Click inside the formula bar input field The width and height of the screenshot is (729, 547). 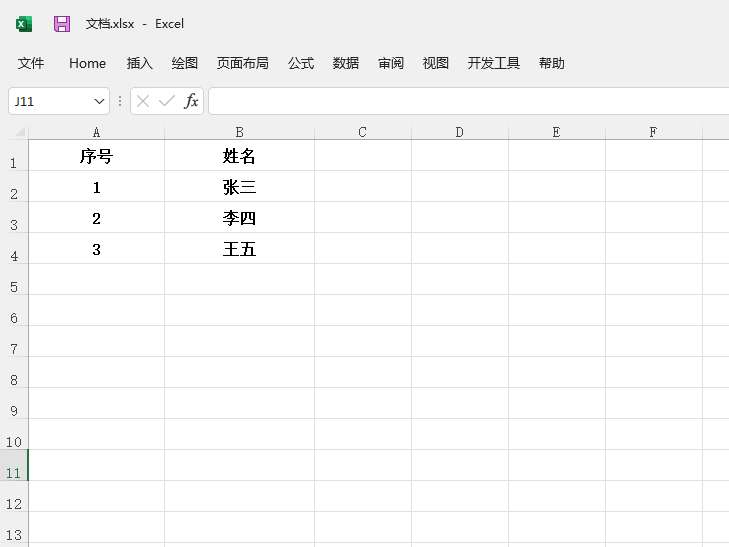pos(460,101)
